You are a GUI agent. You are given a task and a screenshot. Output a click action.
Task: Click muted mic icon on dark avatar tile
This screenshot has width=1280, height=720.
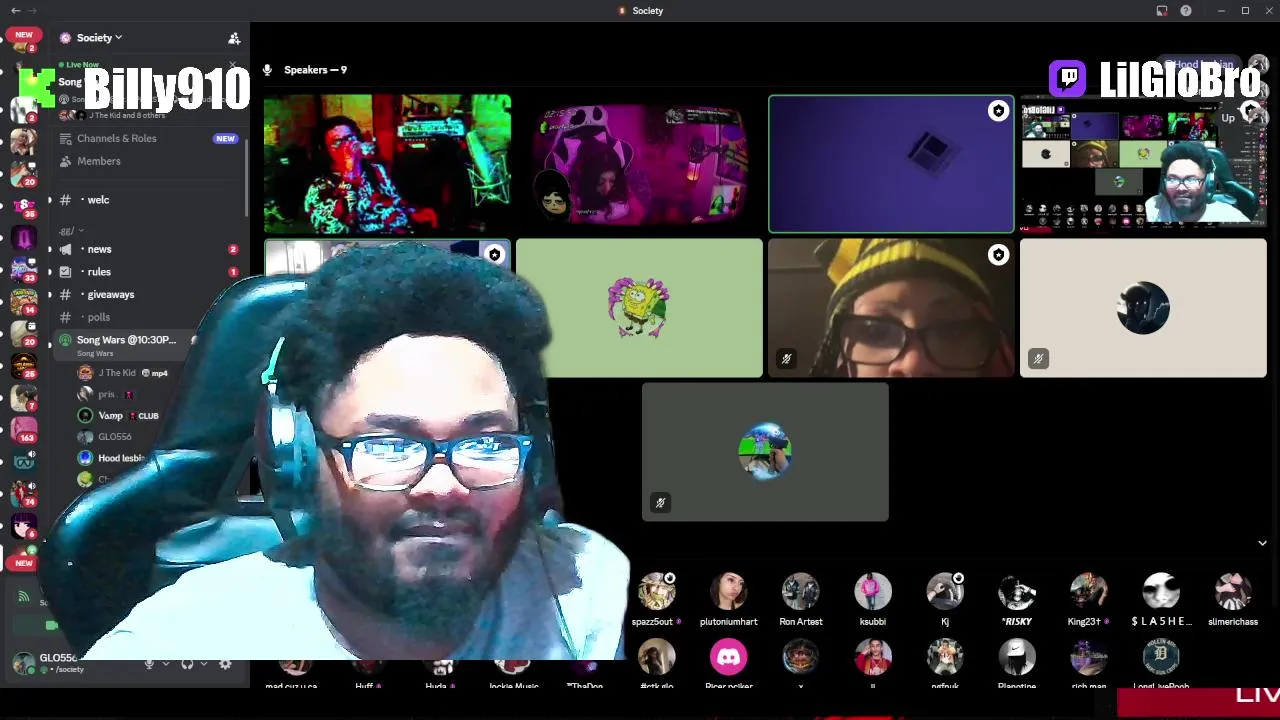pyautogui.click(x=1038, y=358)
